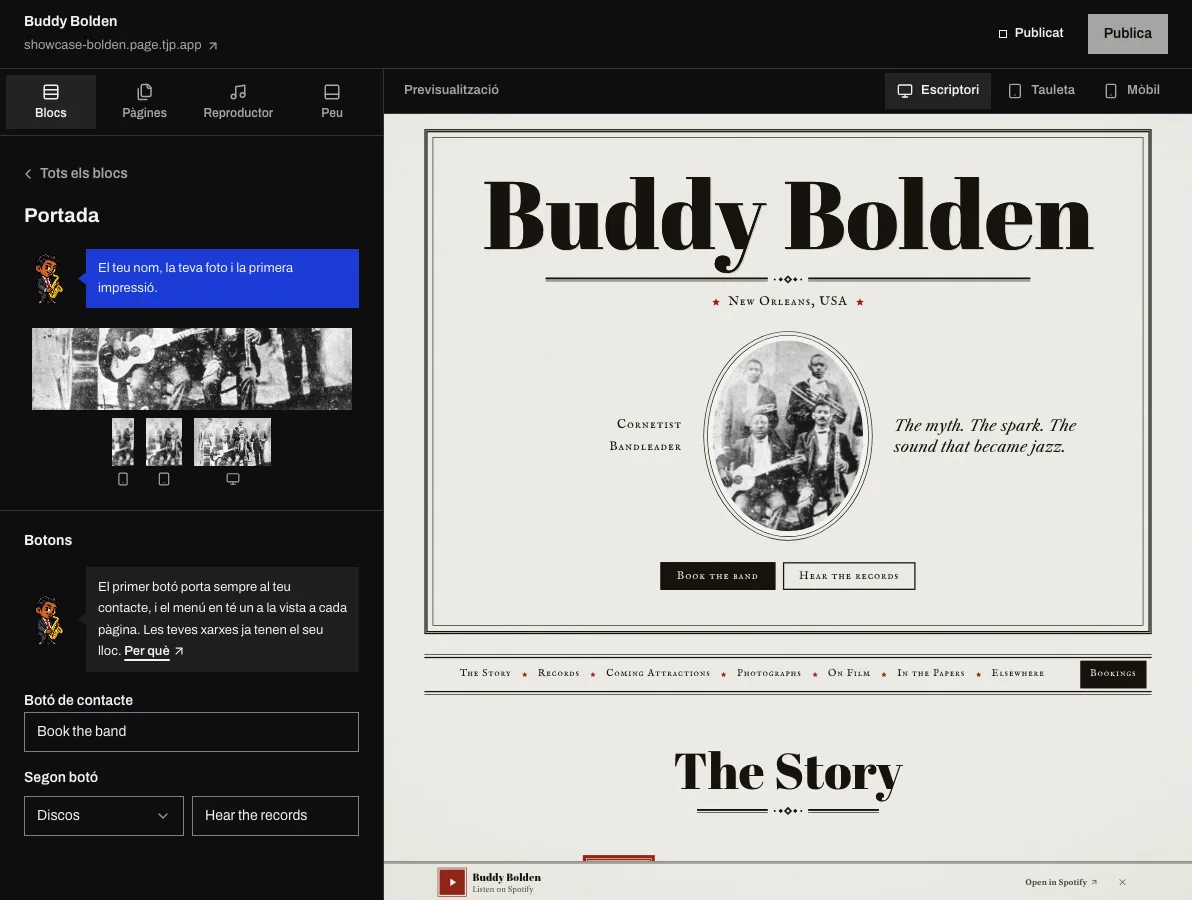1192x900 pixels.
Task: Play the Buddy Bolden Spotify track
Action: coord(452,883)
